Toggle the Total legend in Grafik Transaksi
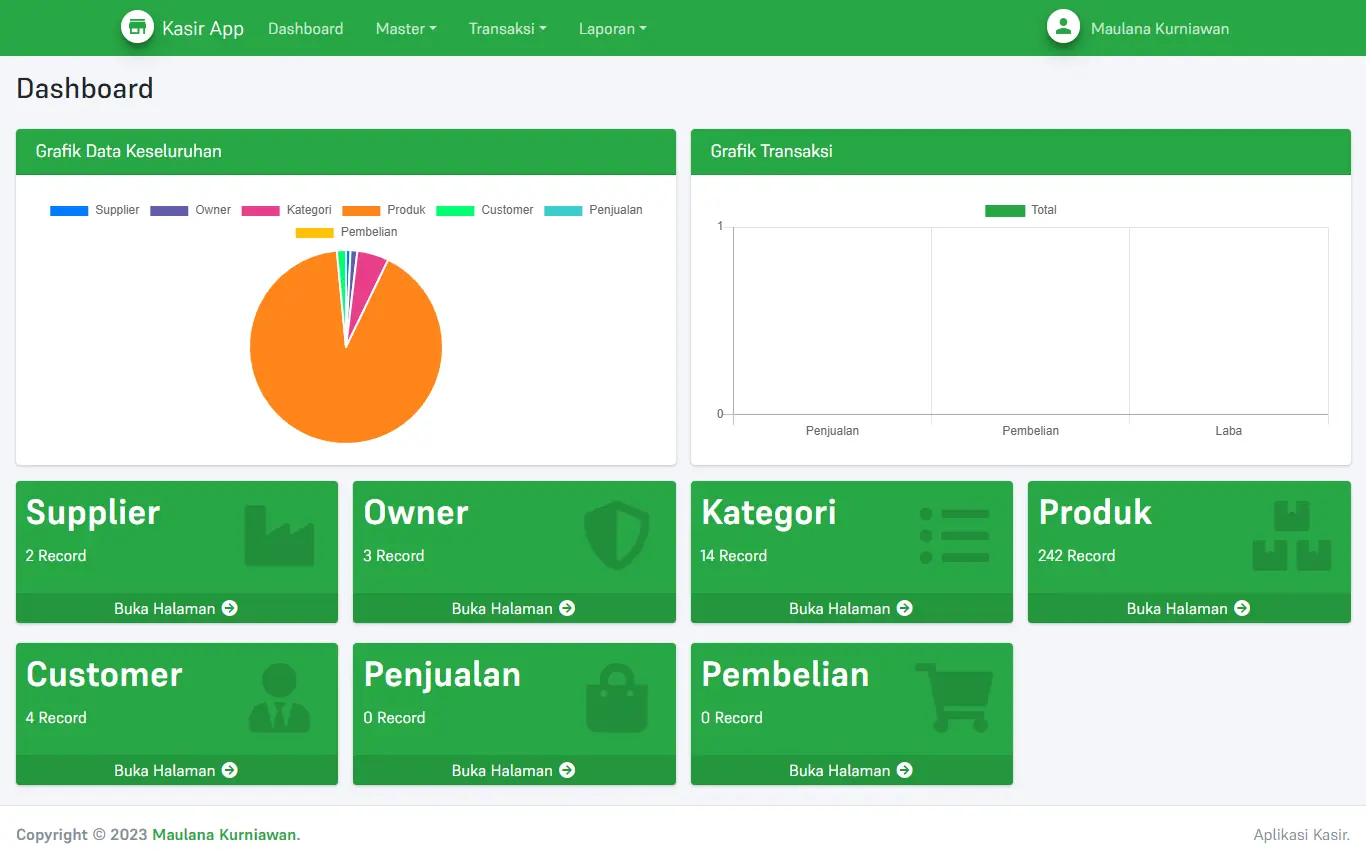The height and width of the screenshot is (862, 1366). click(x=1021, y=210)
